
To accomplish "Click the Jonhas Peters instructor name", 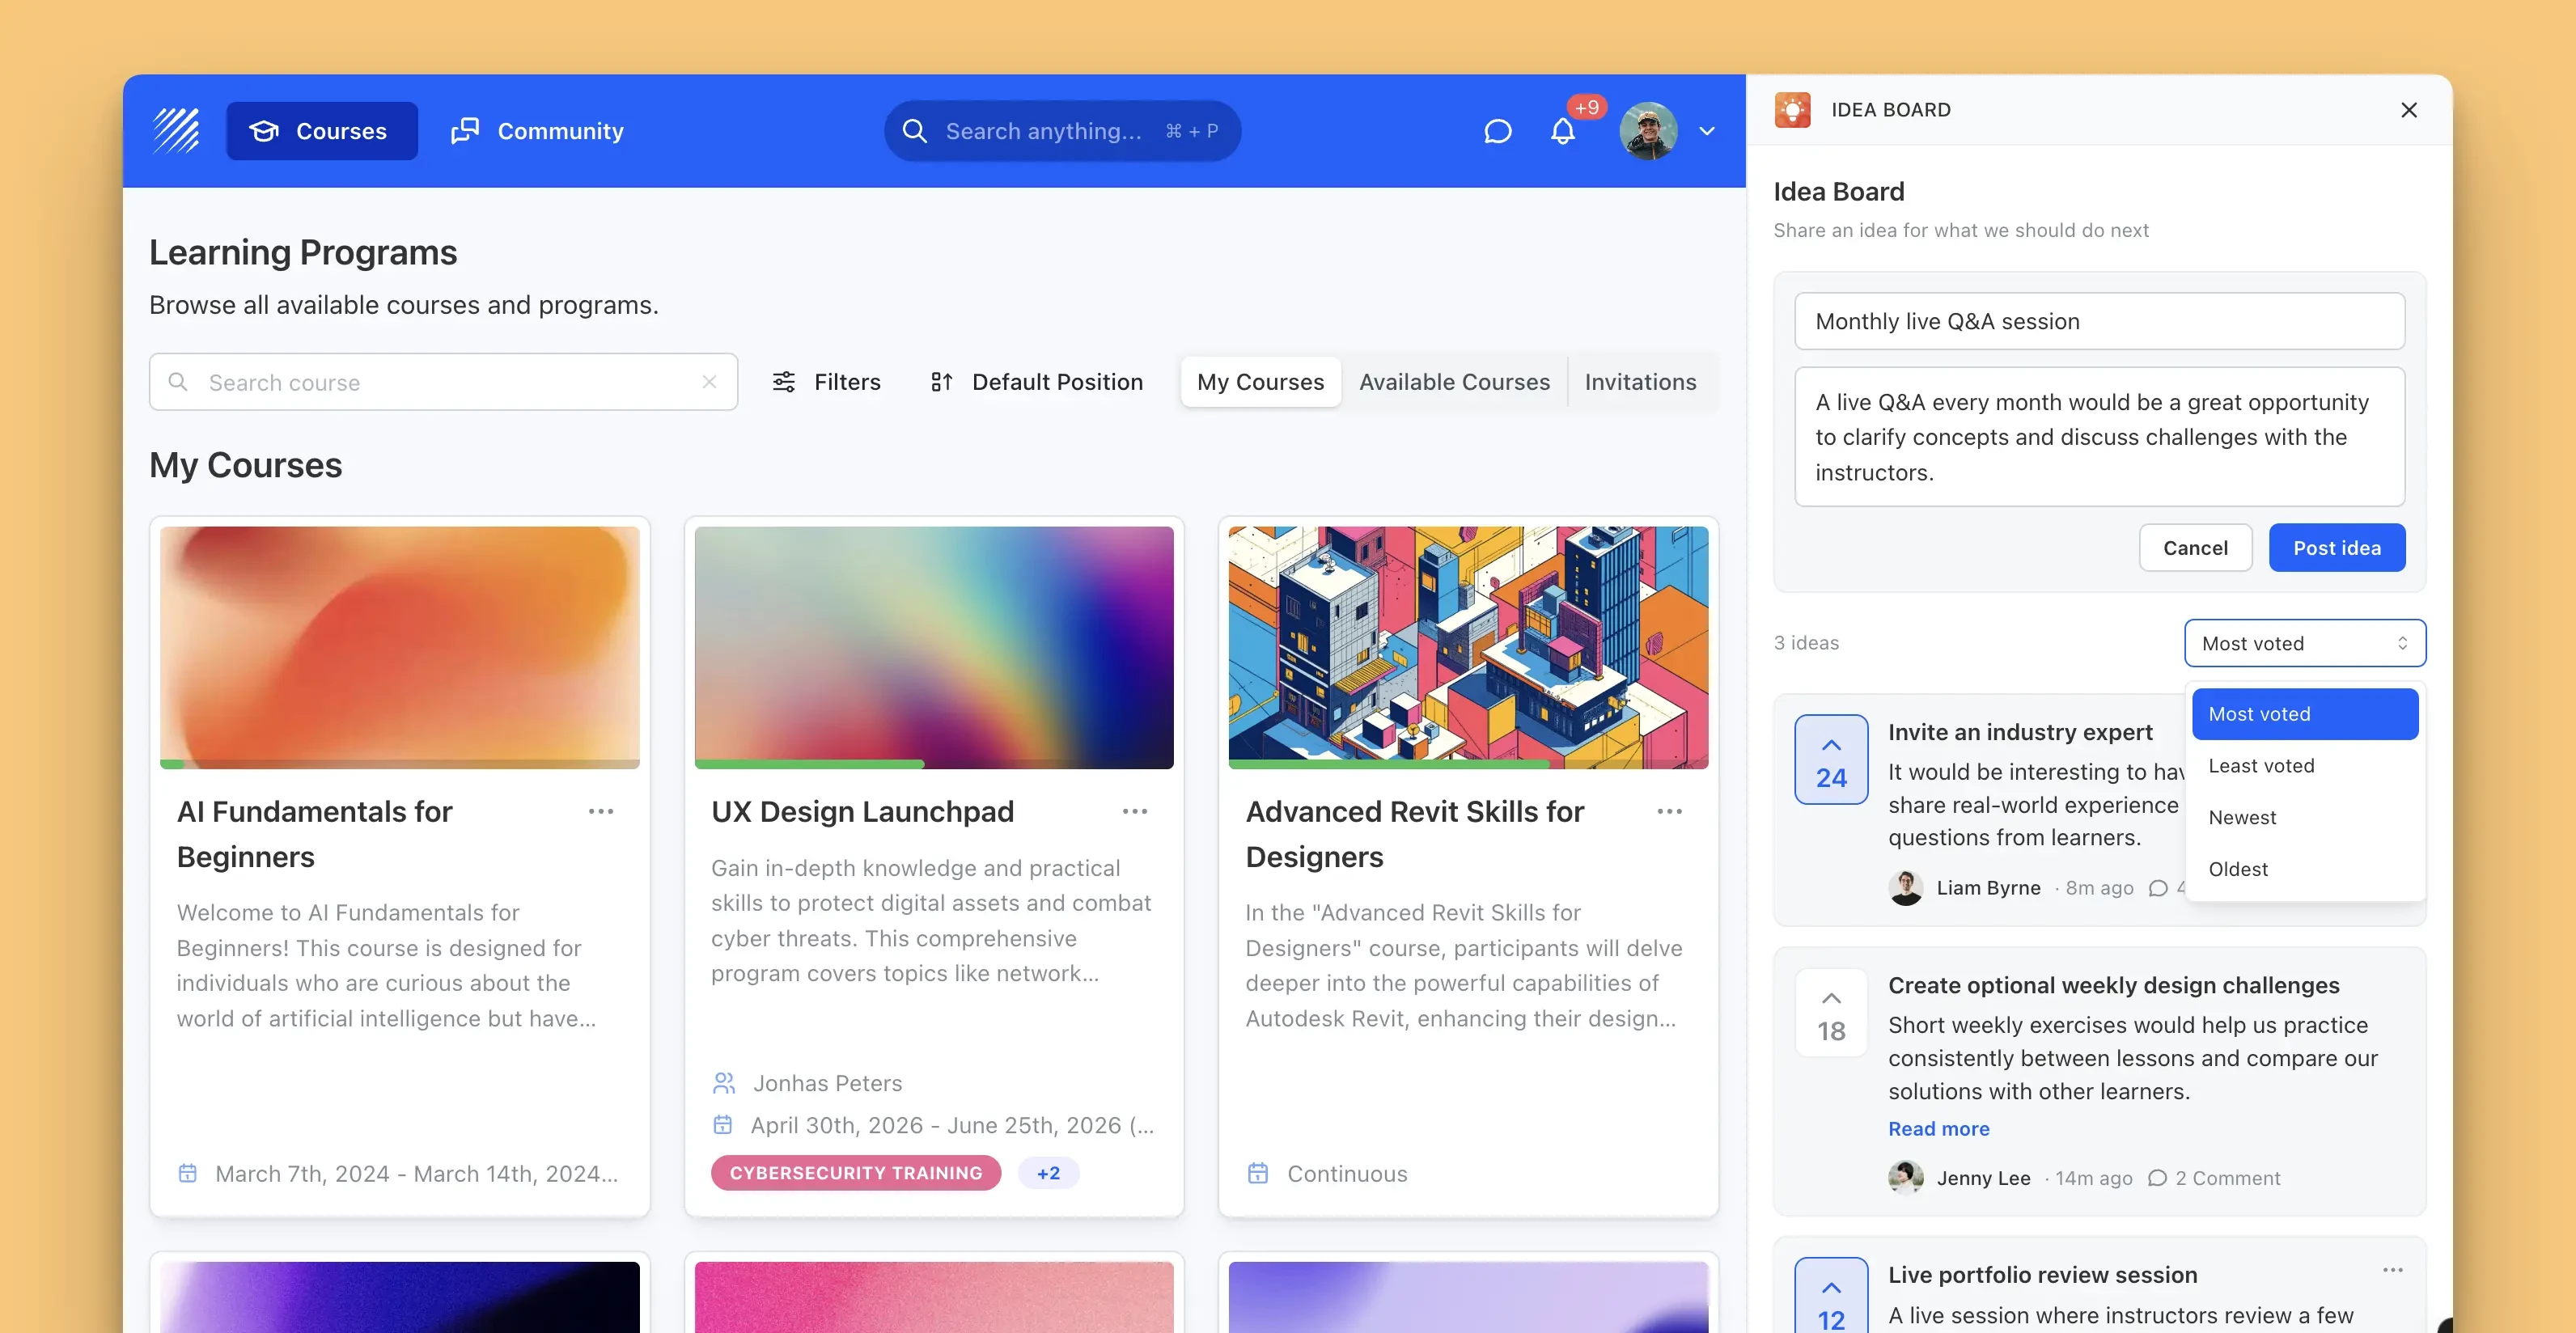I will tap(827, 1083).
